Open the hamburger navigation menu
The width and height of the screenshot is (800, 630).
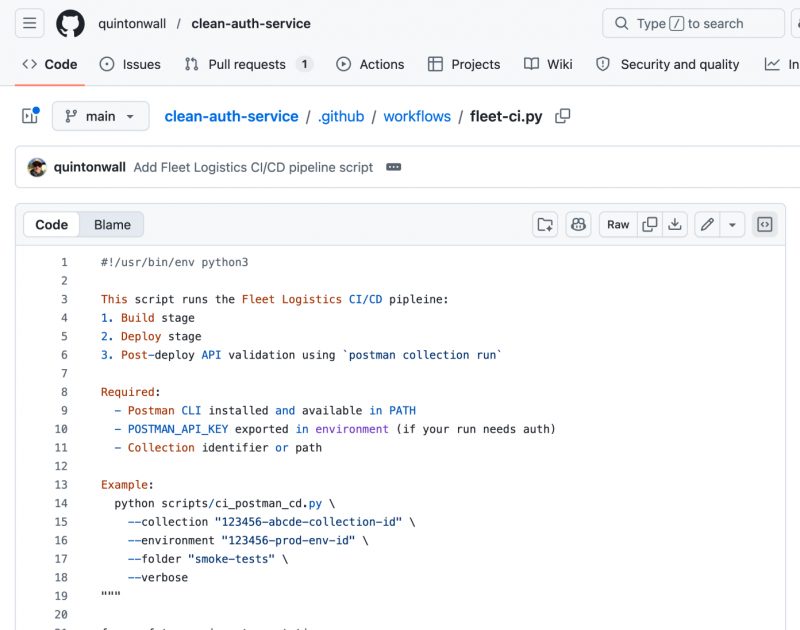(x=30, y=23)
